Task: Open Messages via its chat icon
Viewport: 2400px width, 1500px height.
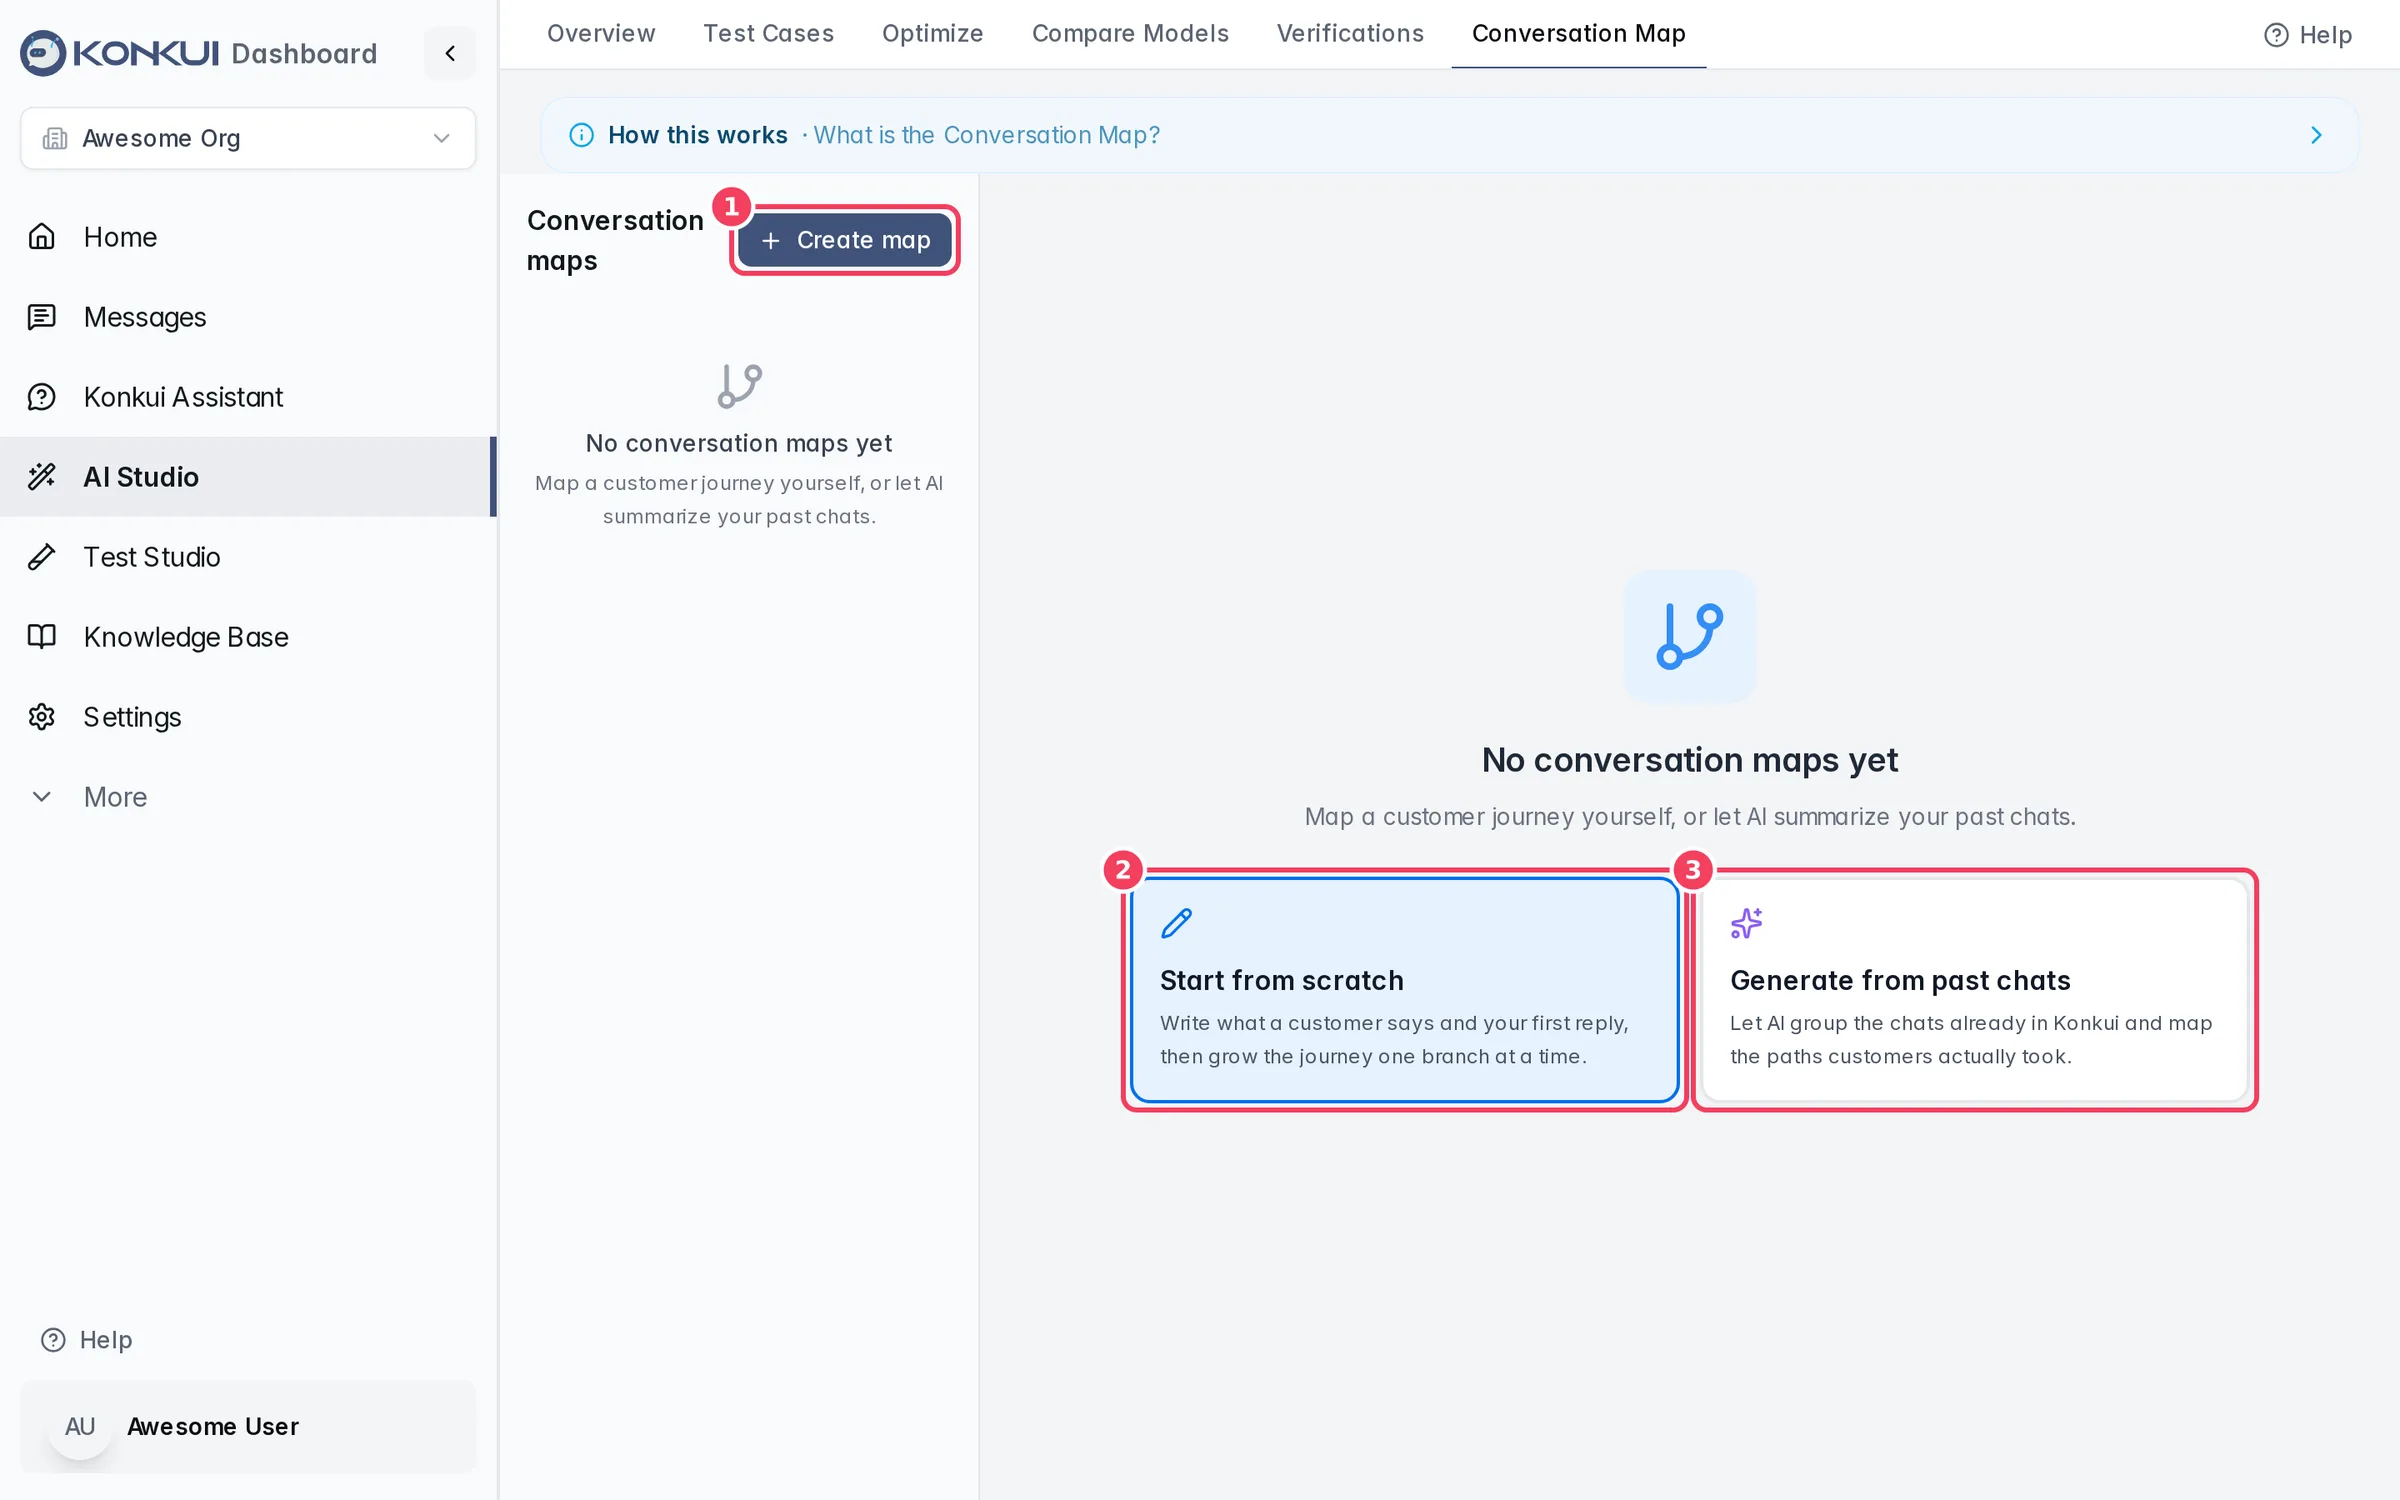Action: (41, 317)
